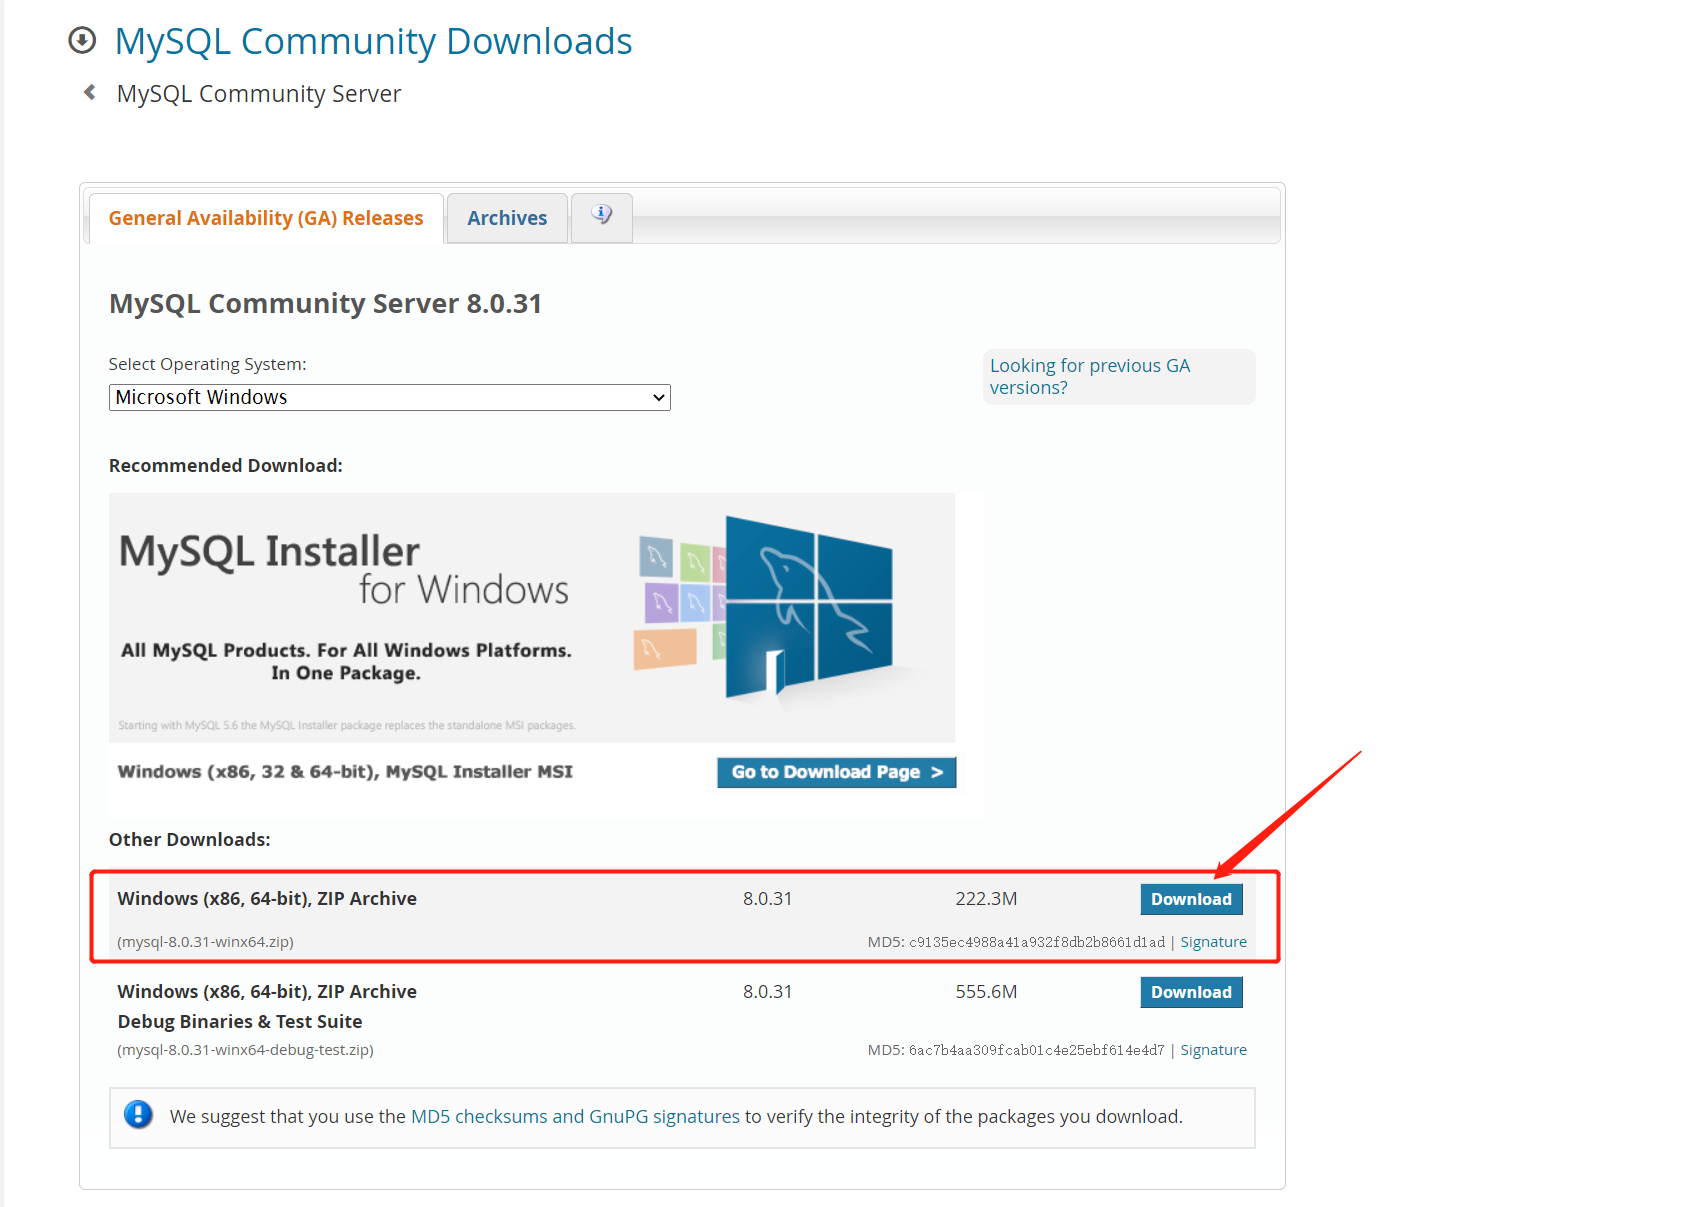
Task: Click the MD5 value starting with c9135ec
Action: (x=1037, y=942)
